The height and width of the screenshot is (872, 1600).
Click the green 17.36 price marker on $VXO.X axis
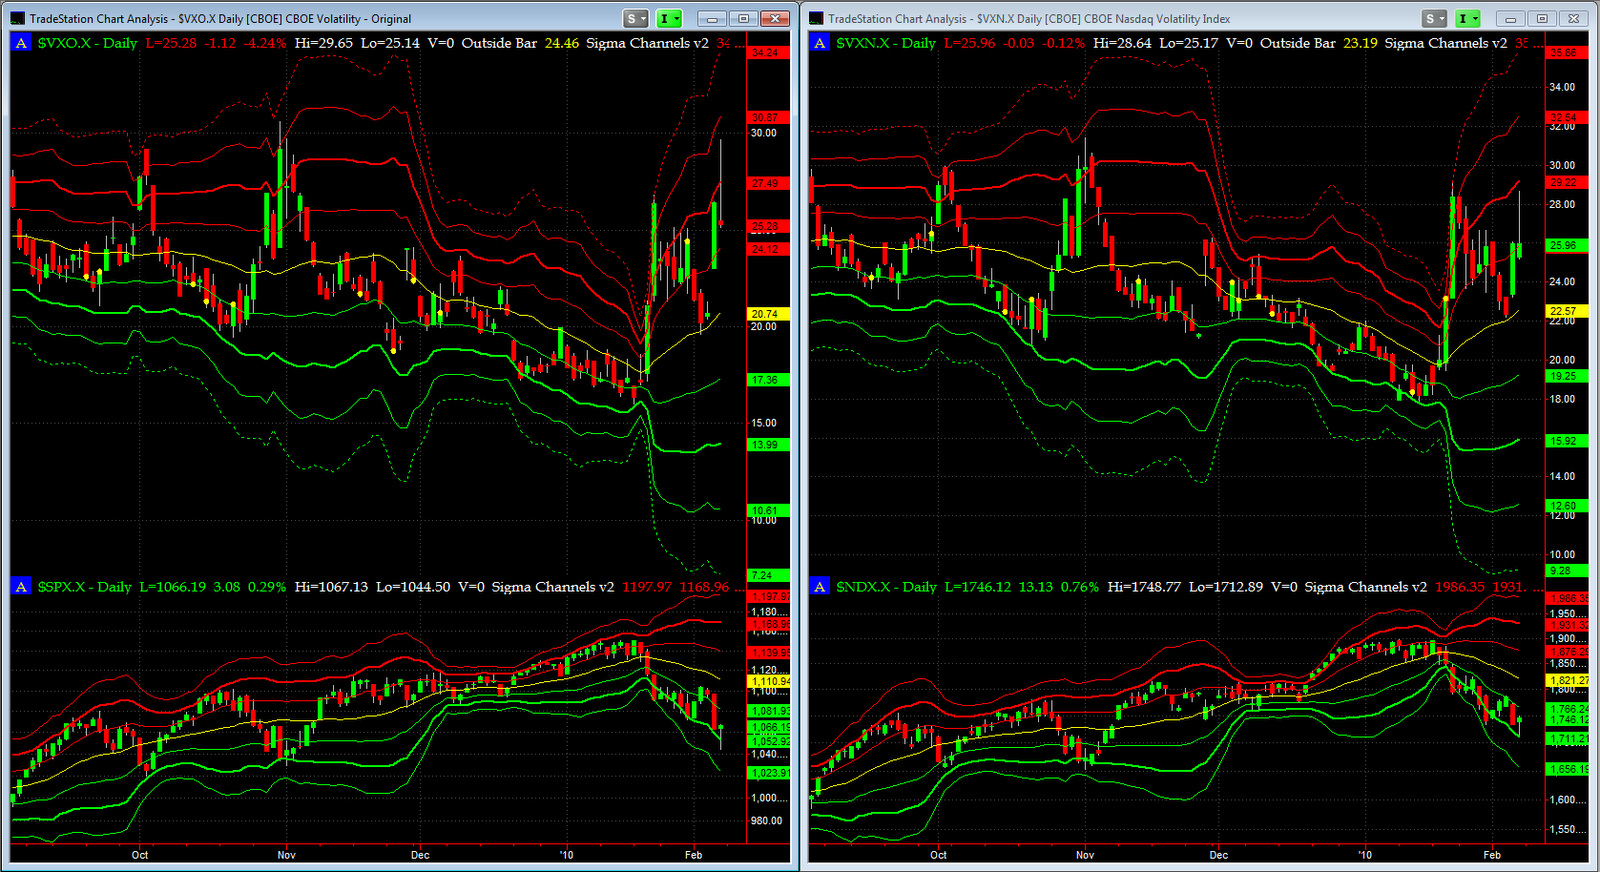(767, 380)
